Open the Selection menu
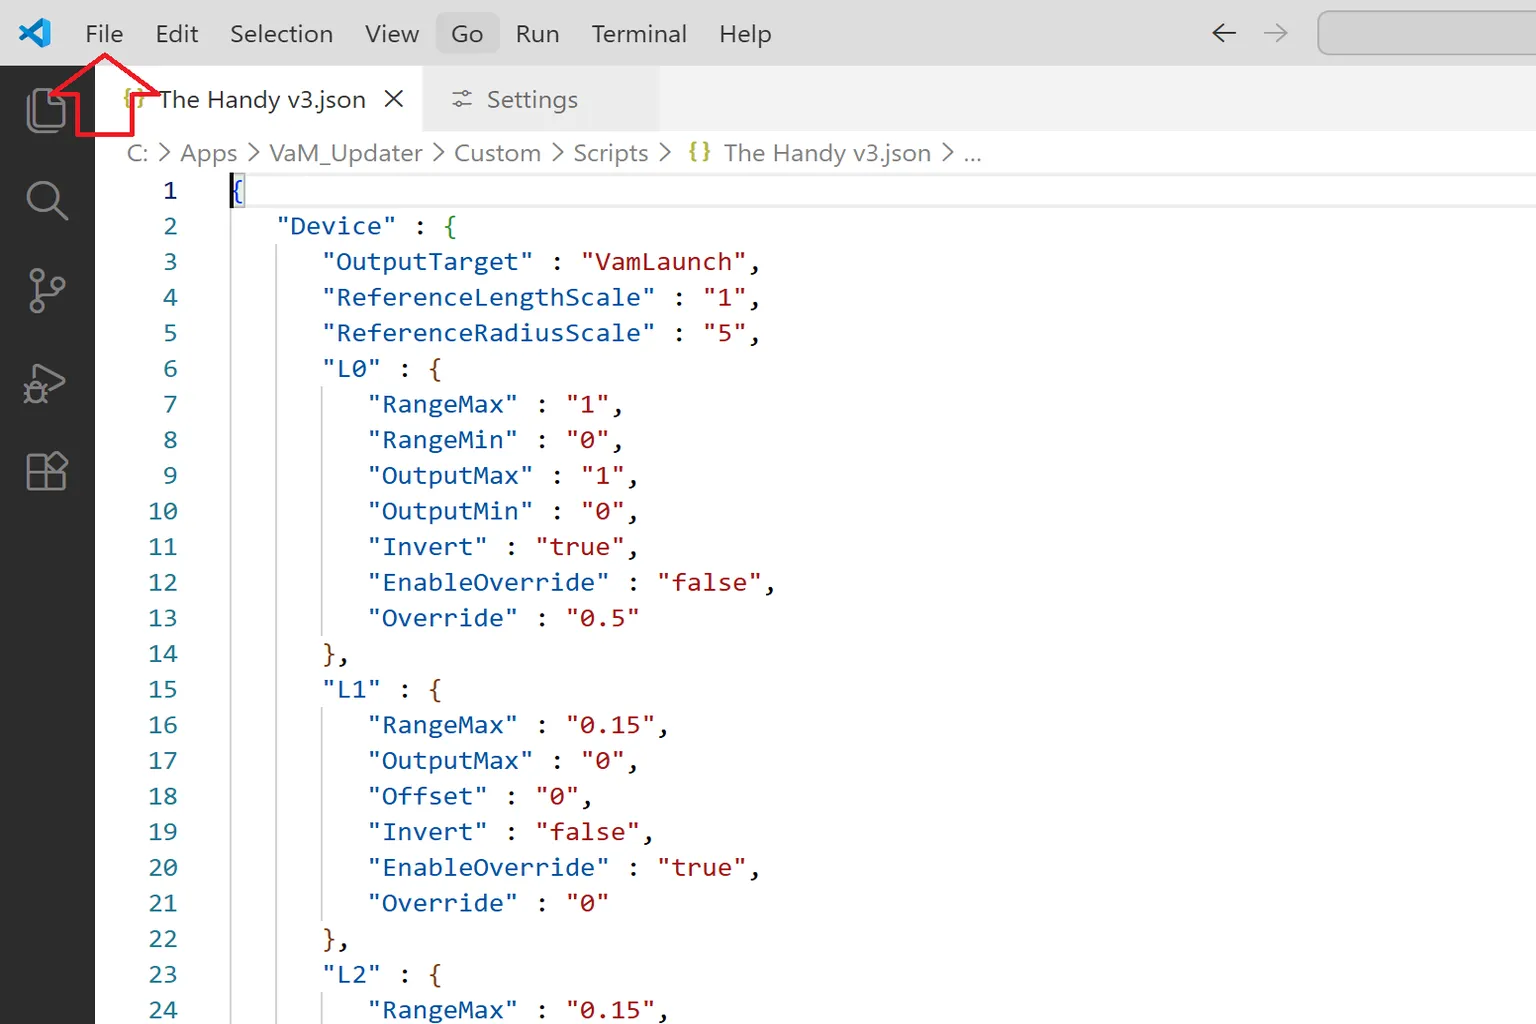Screen dimensions: 1536x1024 282,34
